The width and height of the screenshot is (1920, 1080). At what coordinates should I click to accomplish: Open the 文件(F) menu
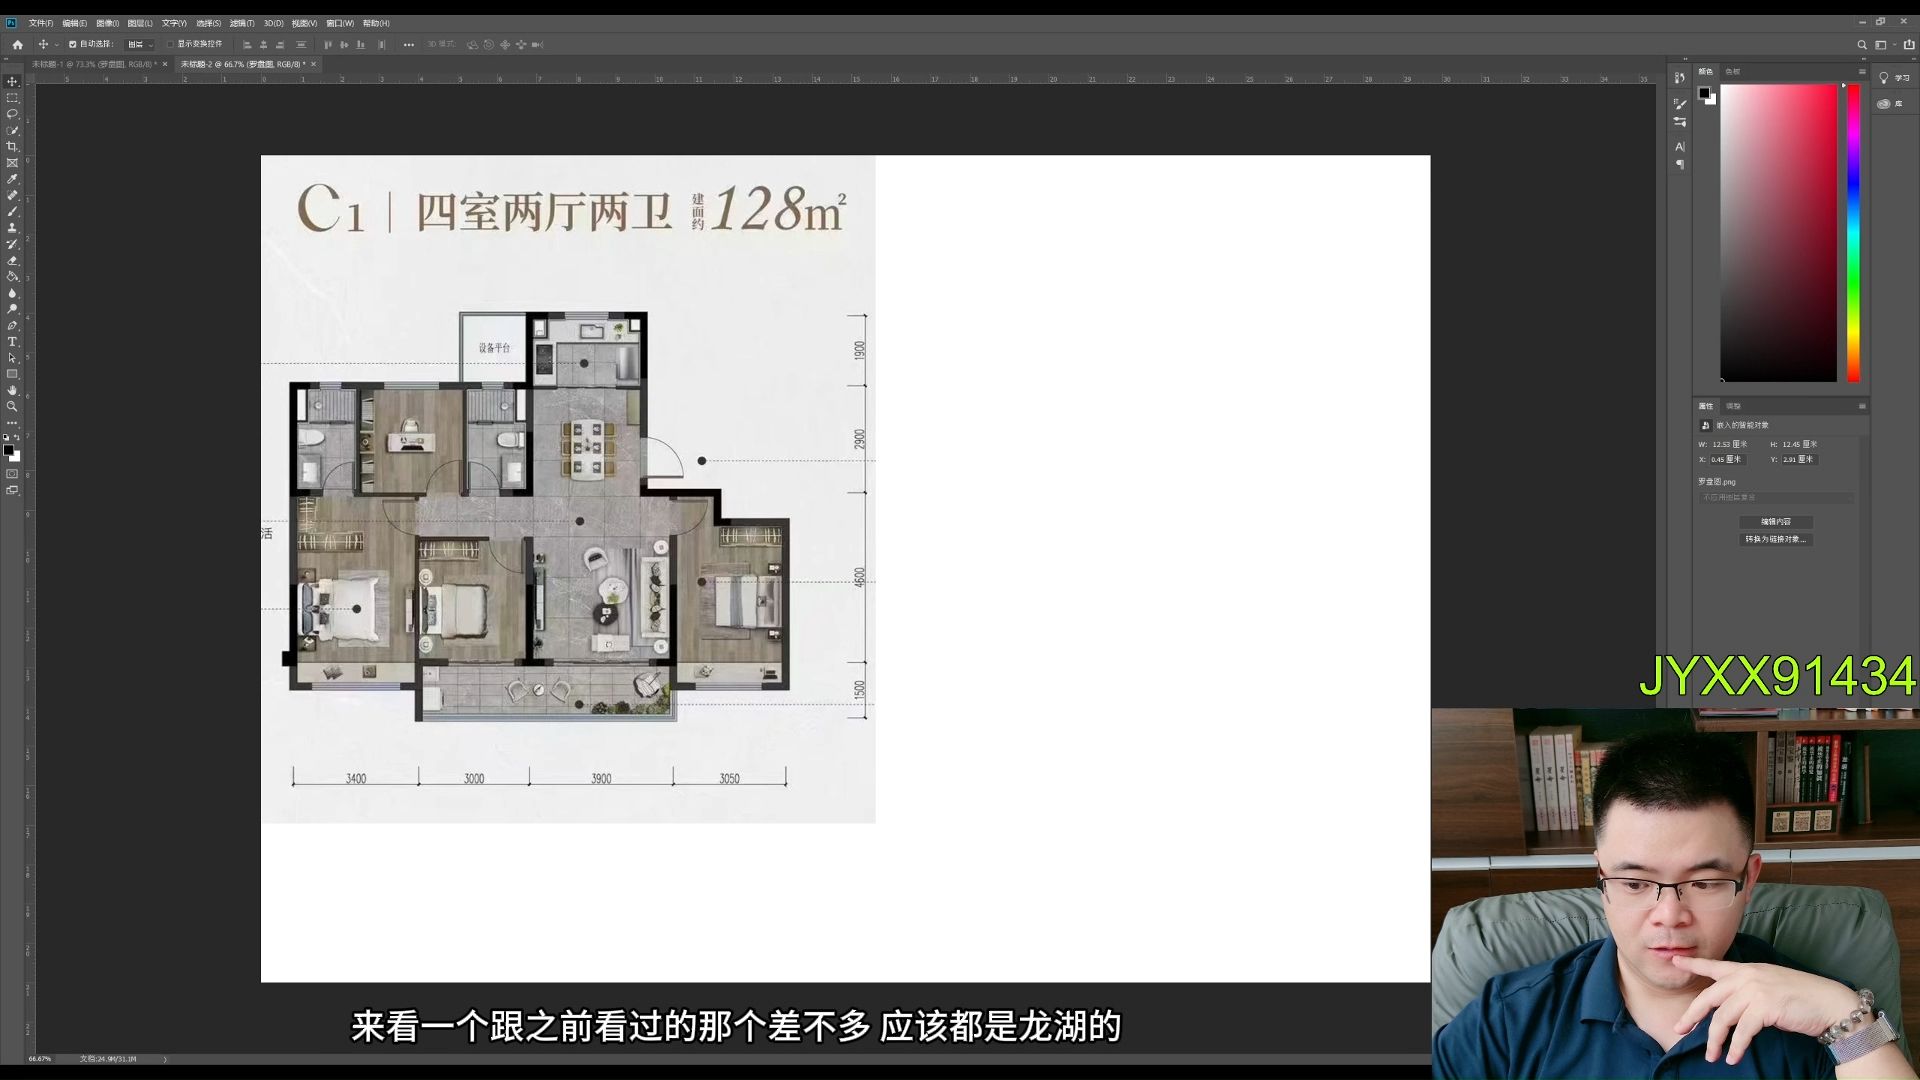41,23
